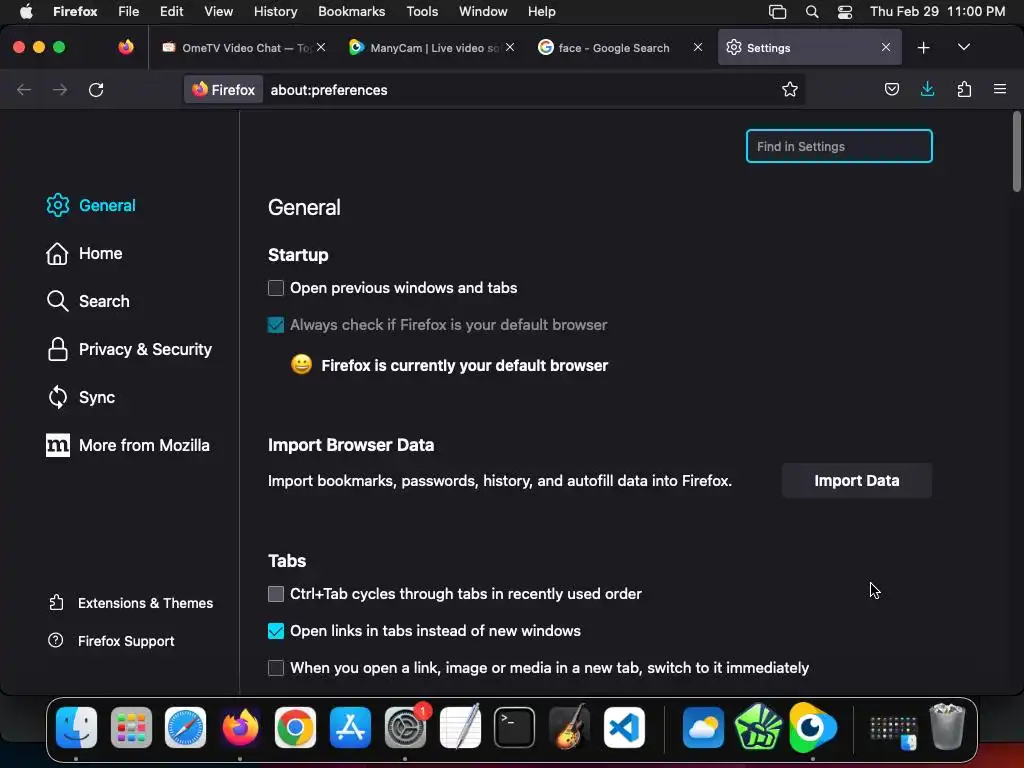Open the Edit menu

[x=171, y=11]
